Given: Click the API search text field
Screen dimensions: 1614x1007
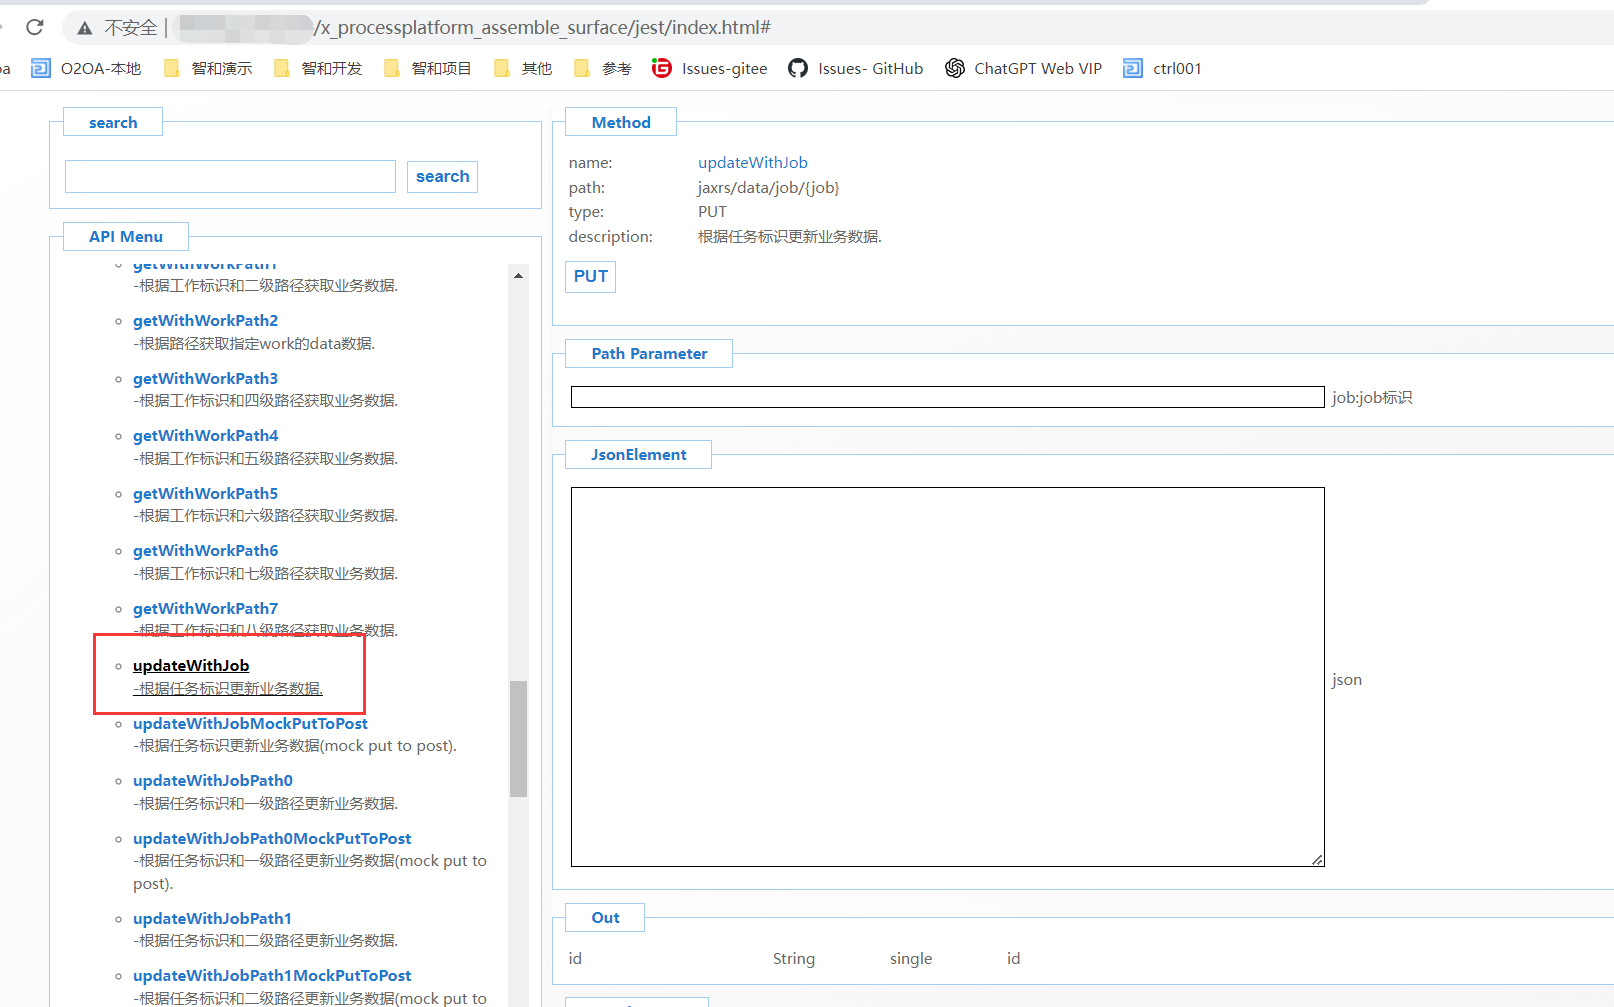Looking at the screenshot, I should [230, 176].
